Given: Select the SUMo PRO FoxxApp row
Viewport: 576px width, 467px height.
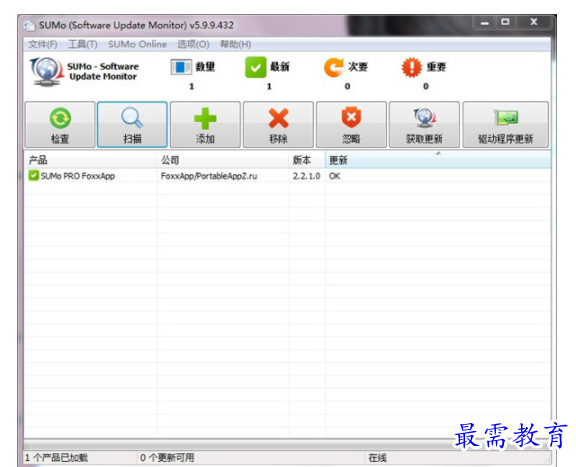Looking at the screenshot, I should (x=287, y=176).
